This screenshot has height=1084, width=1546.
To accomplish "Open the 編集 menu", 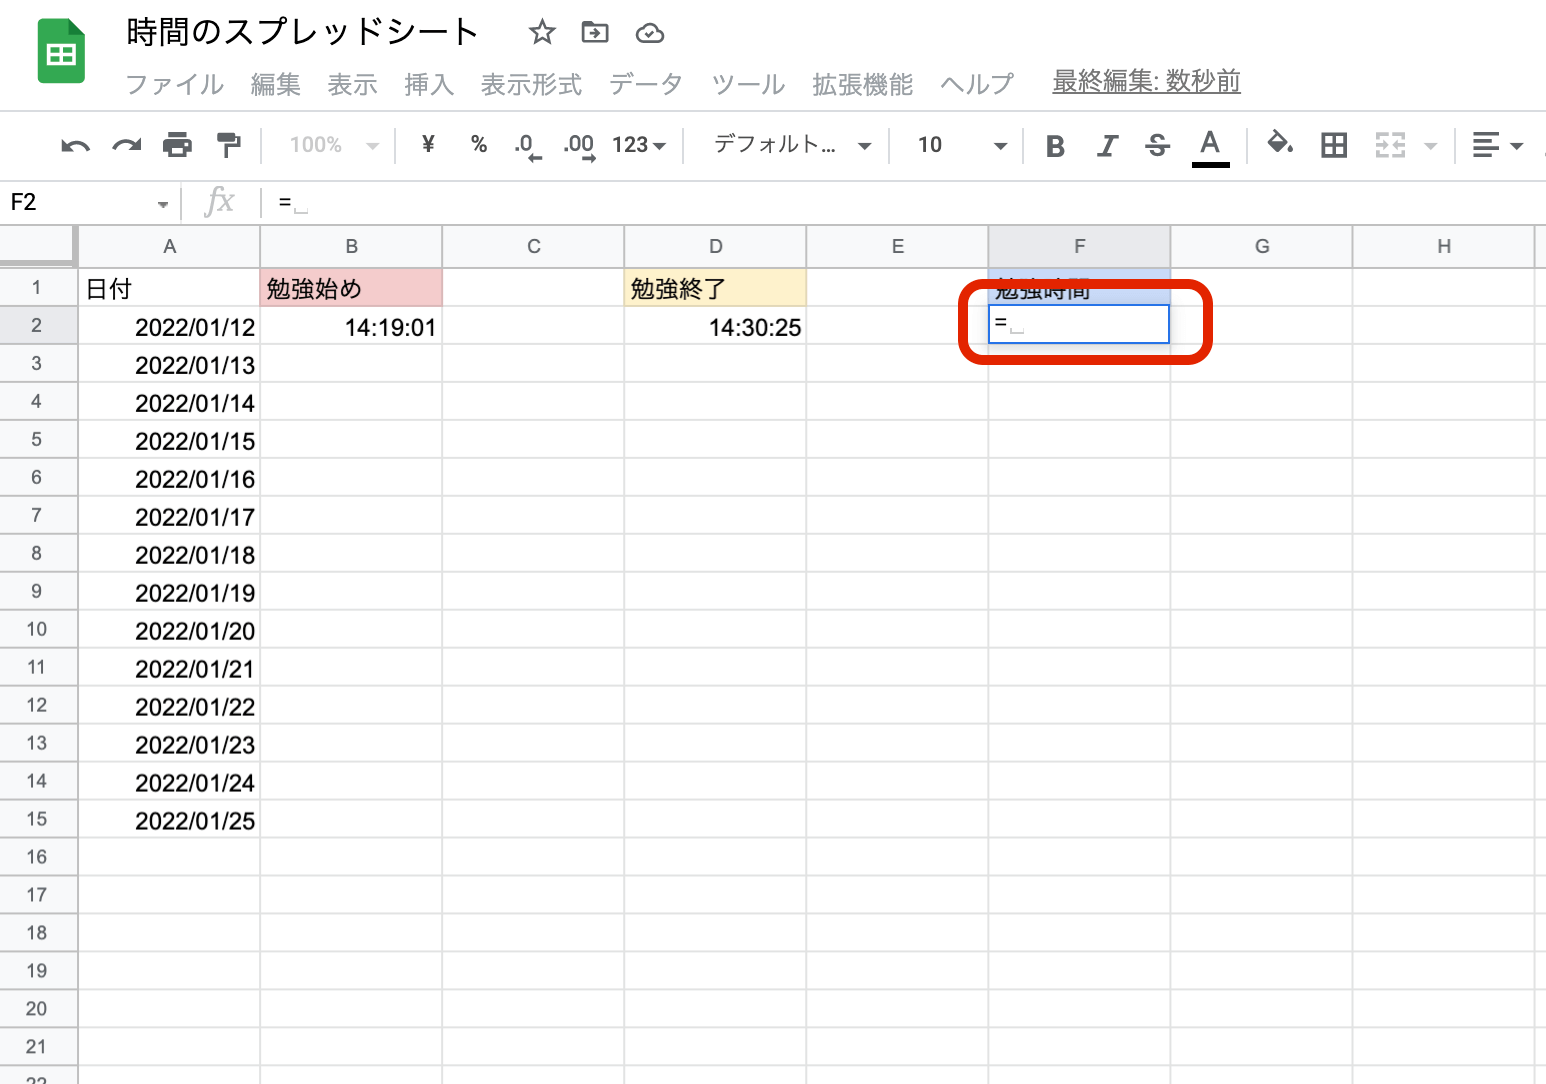I will [276, 84].
